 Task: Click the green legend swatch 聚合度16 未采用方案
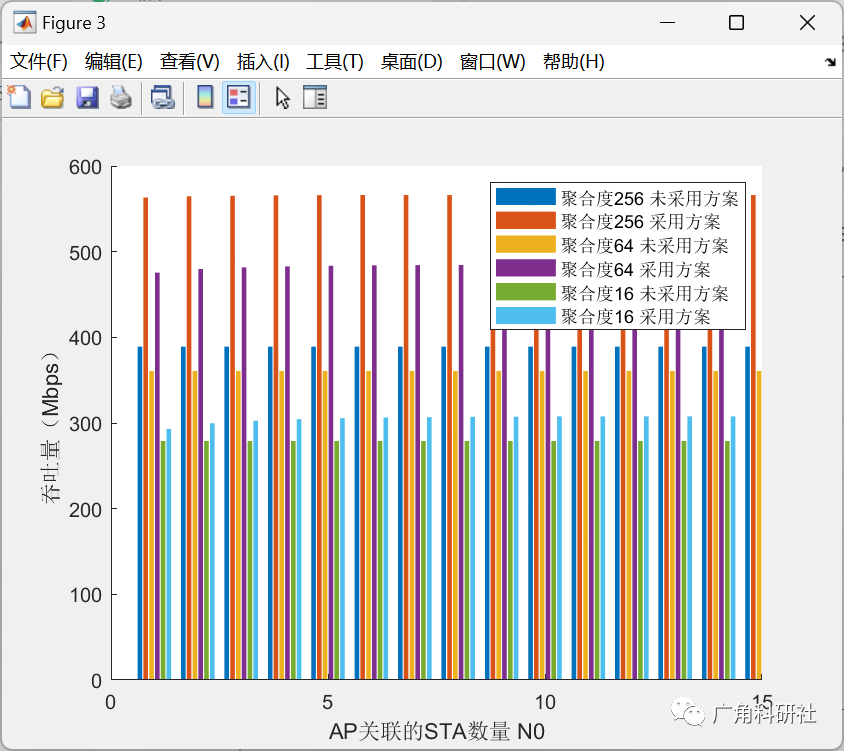click(x=525, y=291)
